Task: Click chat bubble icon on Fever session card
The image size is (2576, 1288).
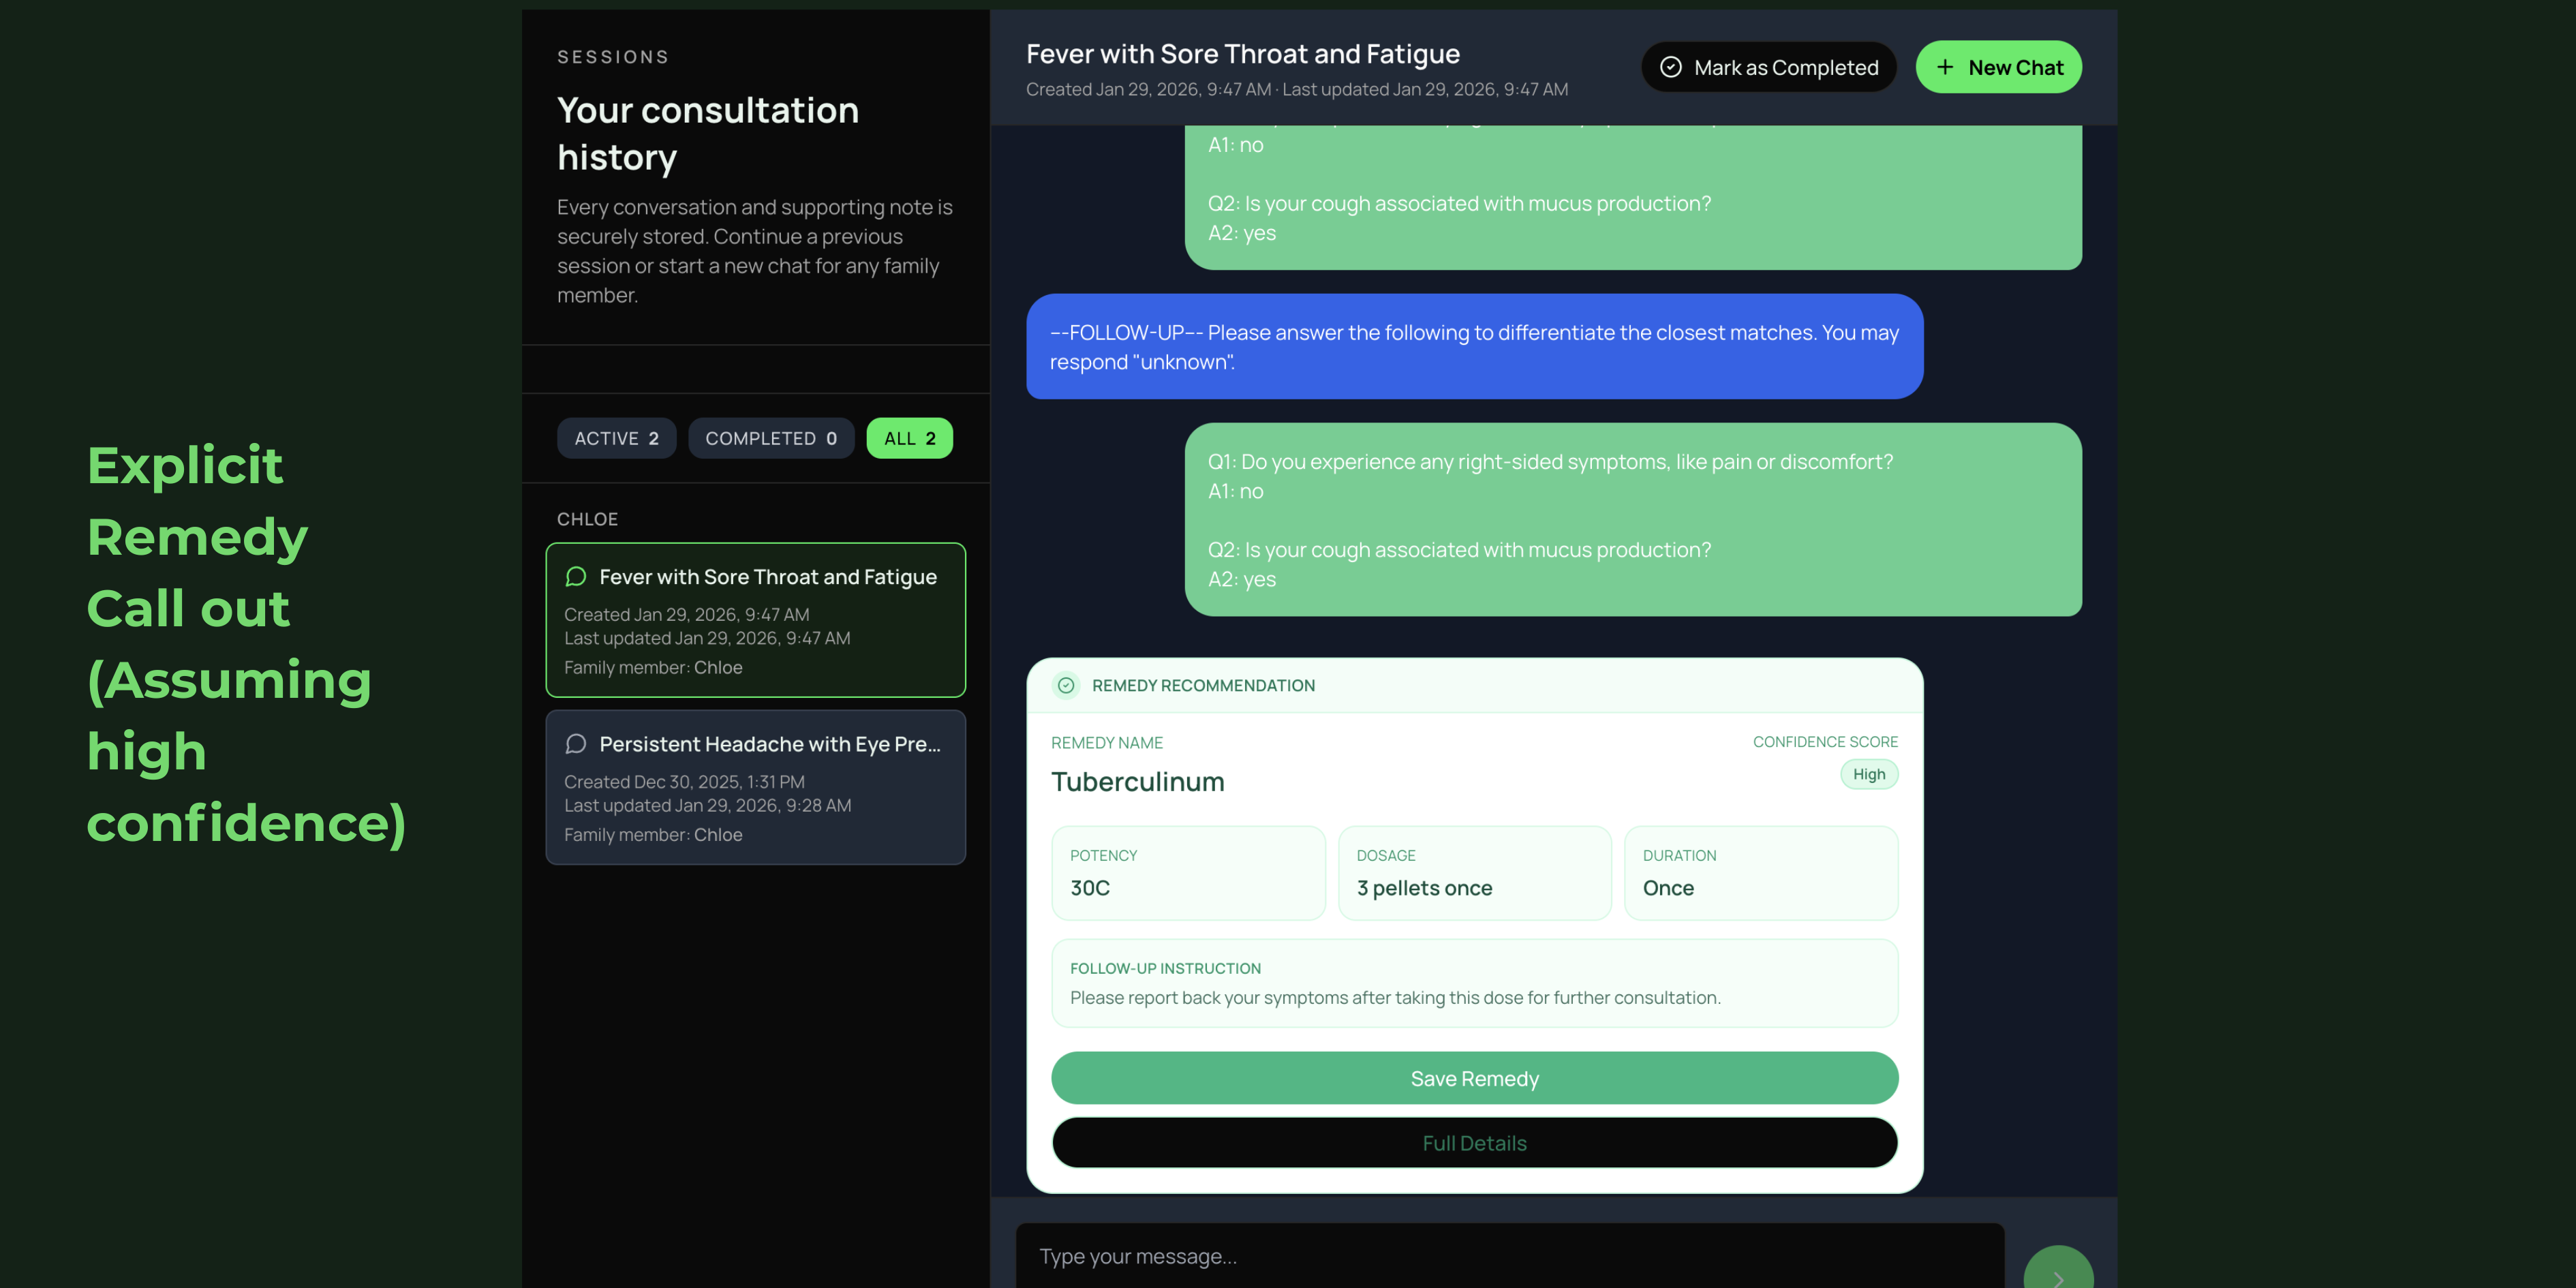Action: (576, 577)
